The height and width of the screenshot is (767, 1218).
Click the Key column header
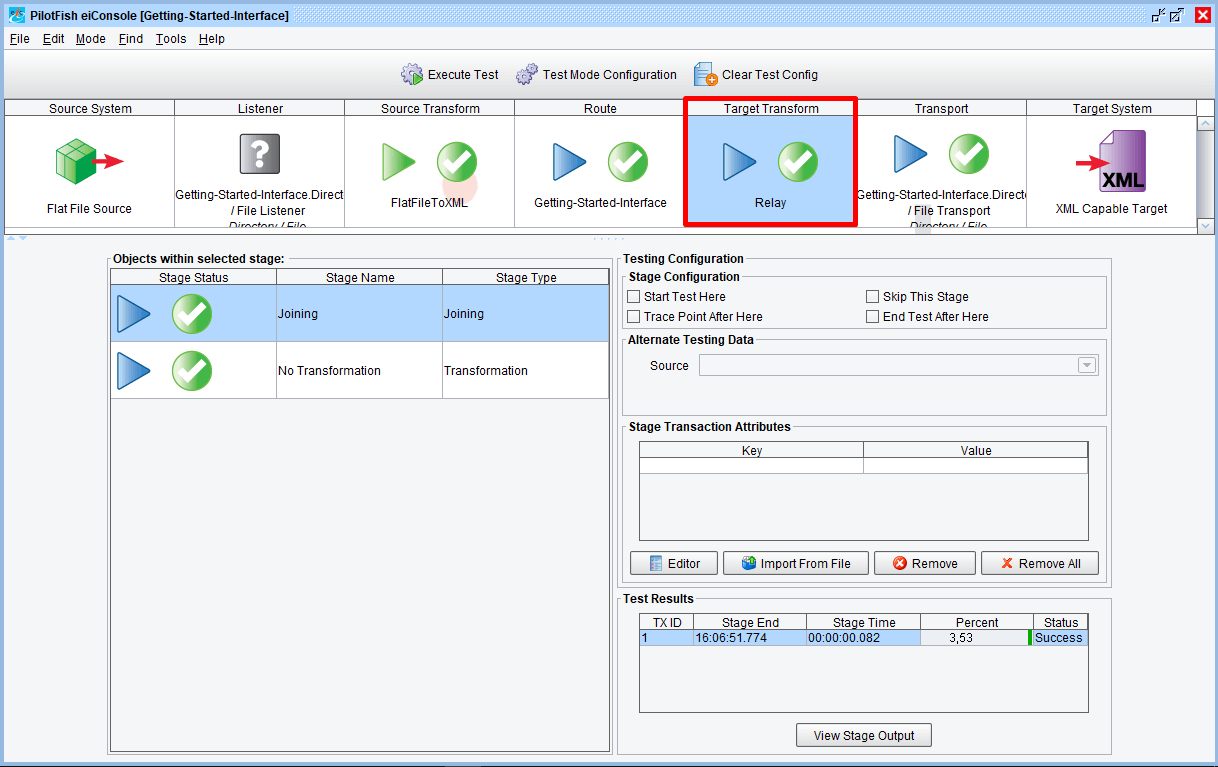(x=752, y=450)
